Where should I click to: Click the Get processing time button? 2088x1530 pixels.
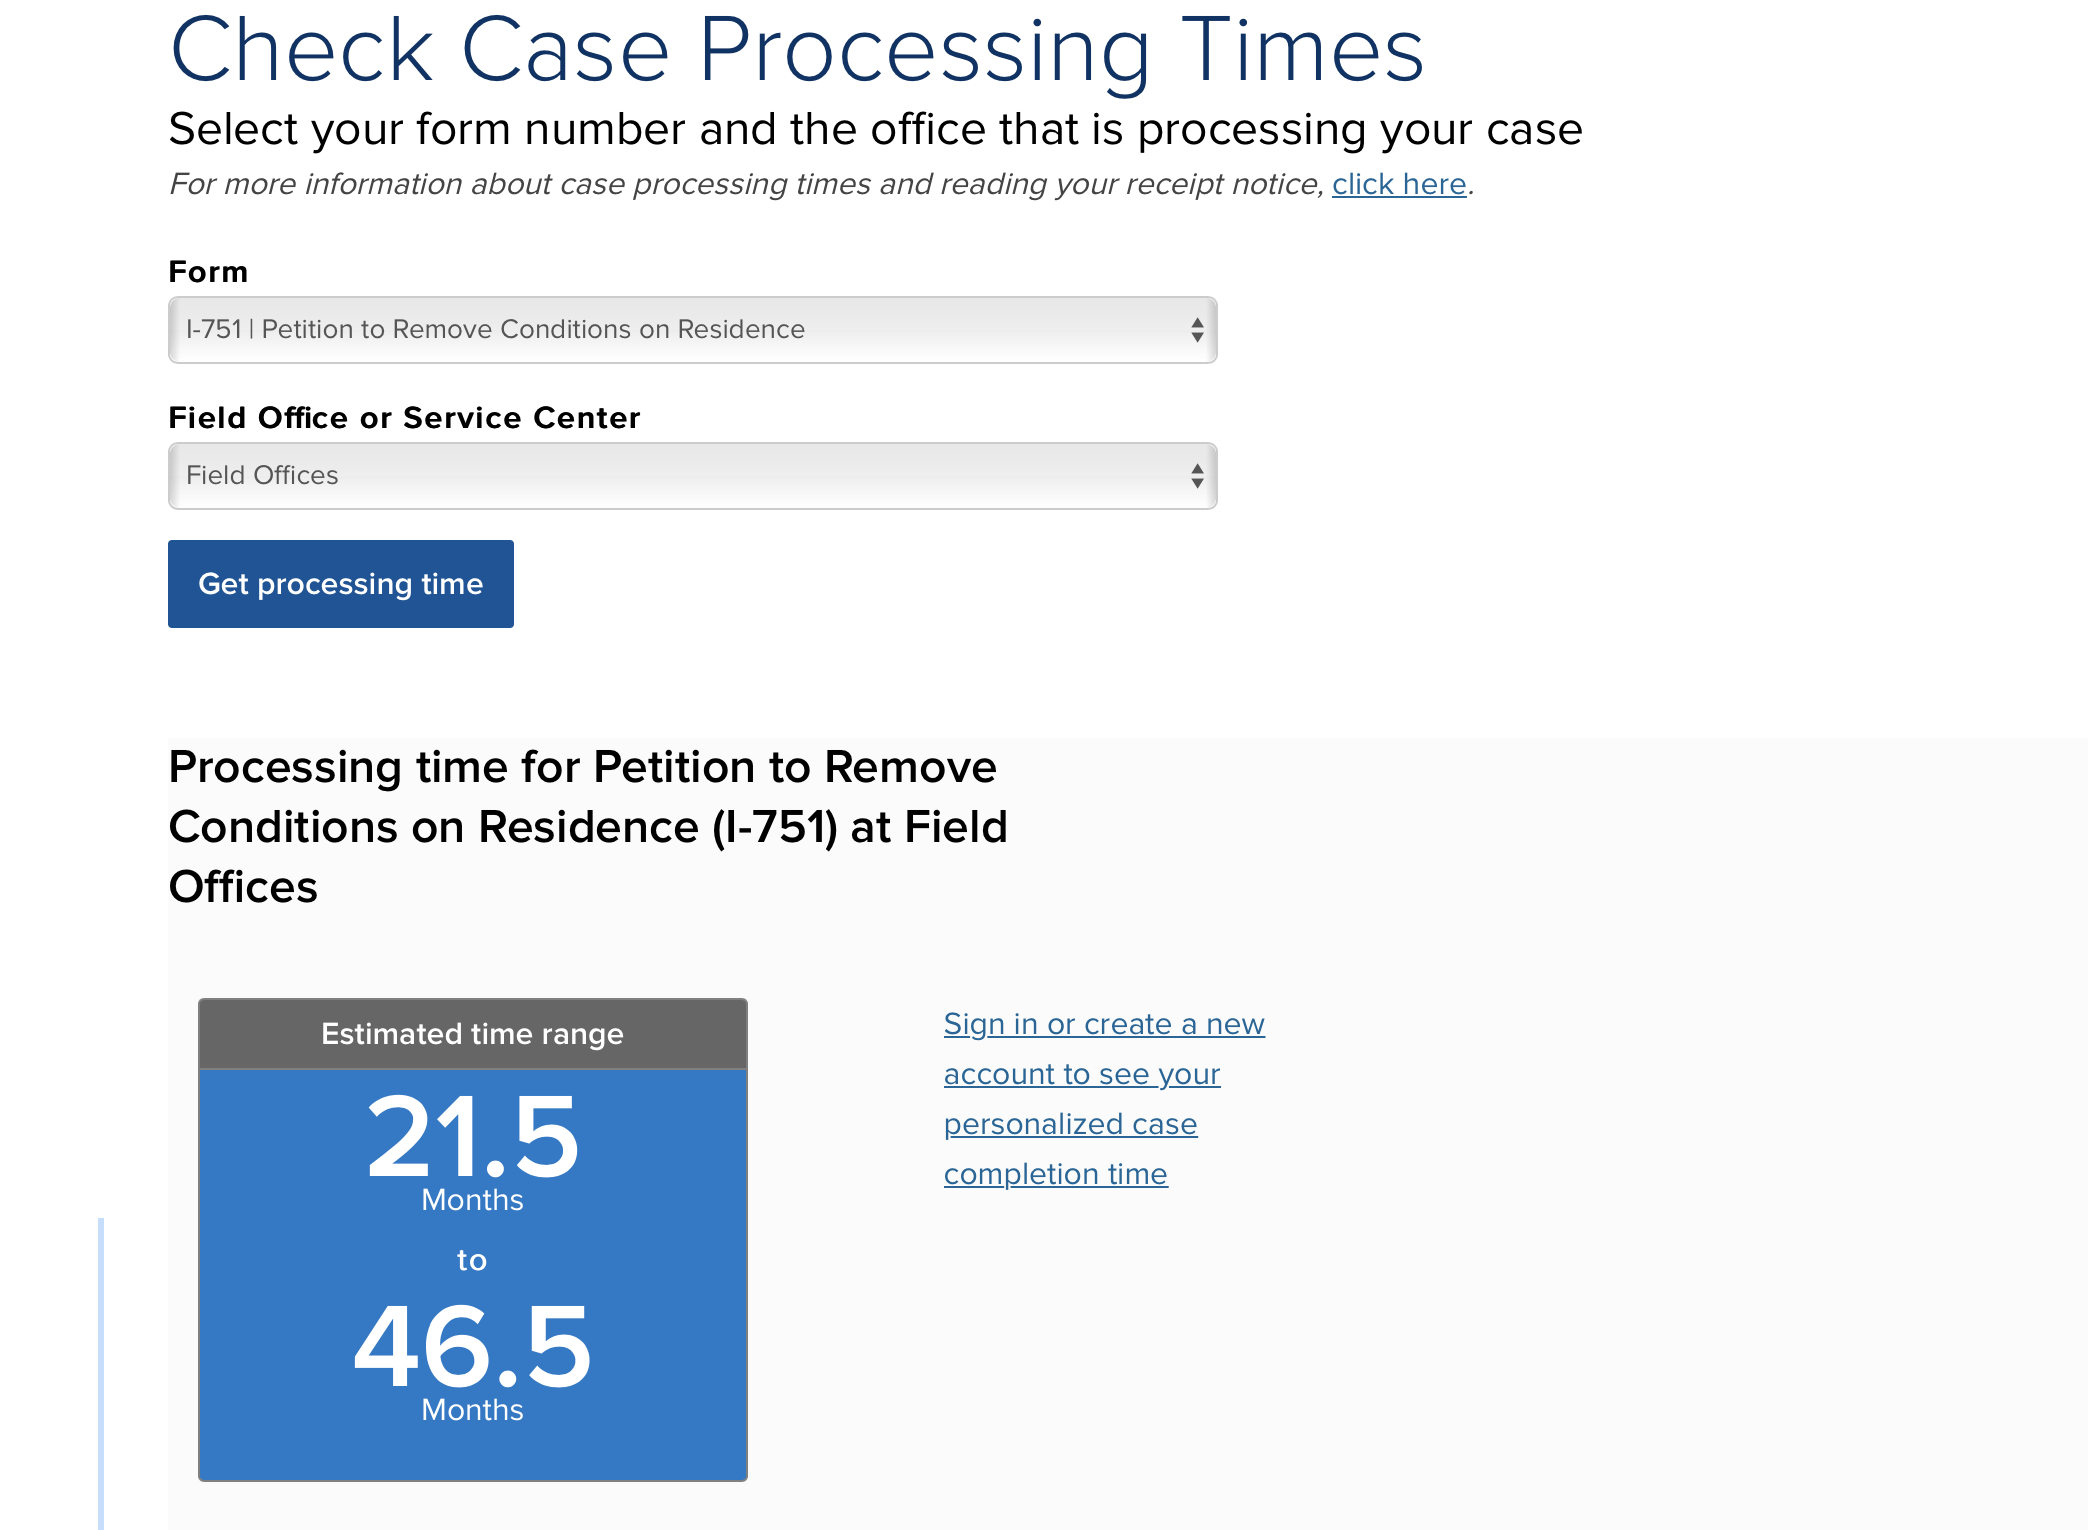(x=341, y=584)
